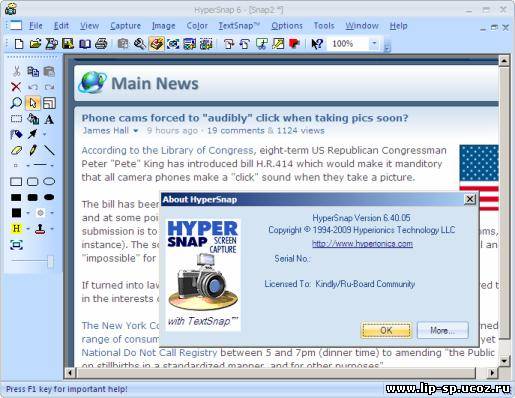Click the Print toolbar icon
Image resolution: width=515 pixels, height=398 pixels.
click(x=101, y=44)
